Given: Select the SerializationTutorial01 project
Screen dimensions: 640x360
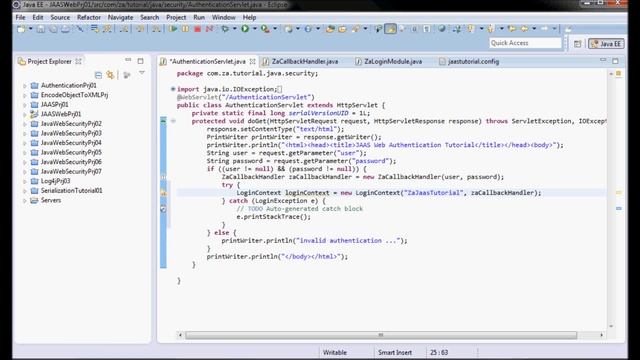Looking at the screenshot, I should pyautogui.click(x=71, y=191).
